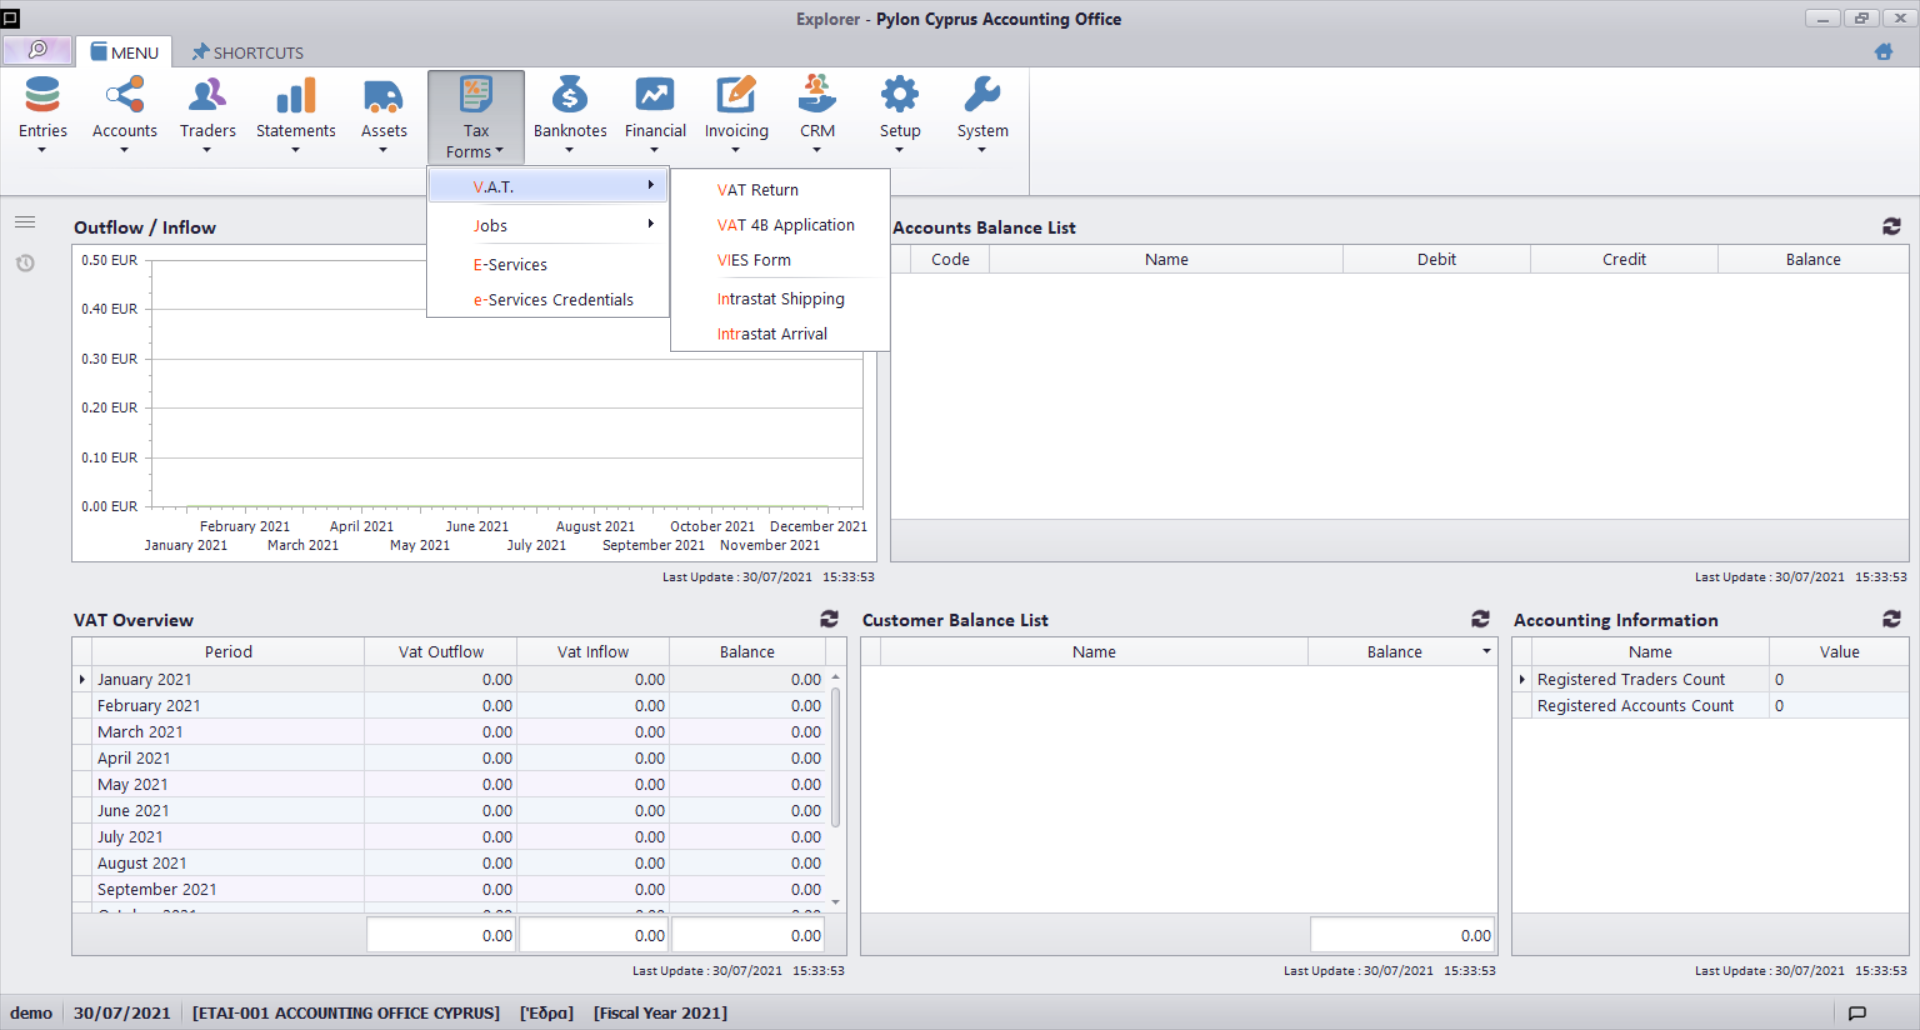Viewport: 1920px width, 1030px height.
Task: Toggle the hamburger sidebar menu
Action: pyautogui.click(x=25, y=222)
